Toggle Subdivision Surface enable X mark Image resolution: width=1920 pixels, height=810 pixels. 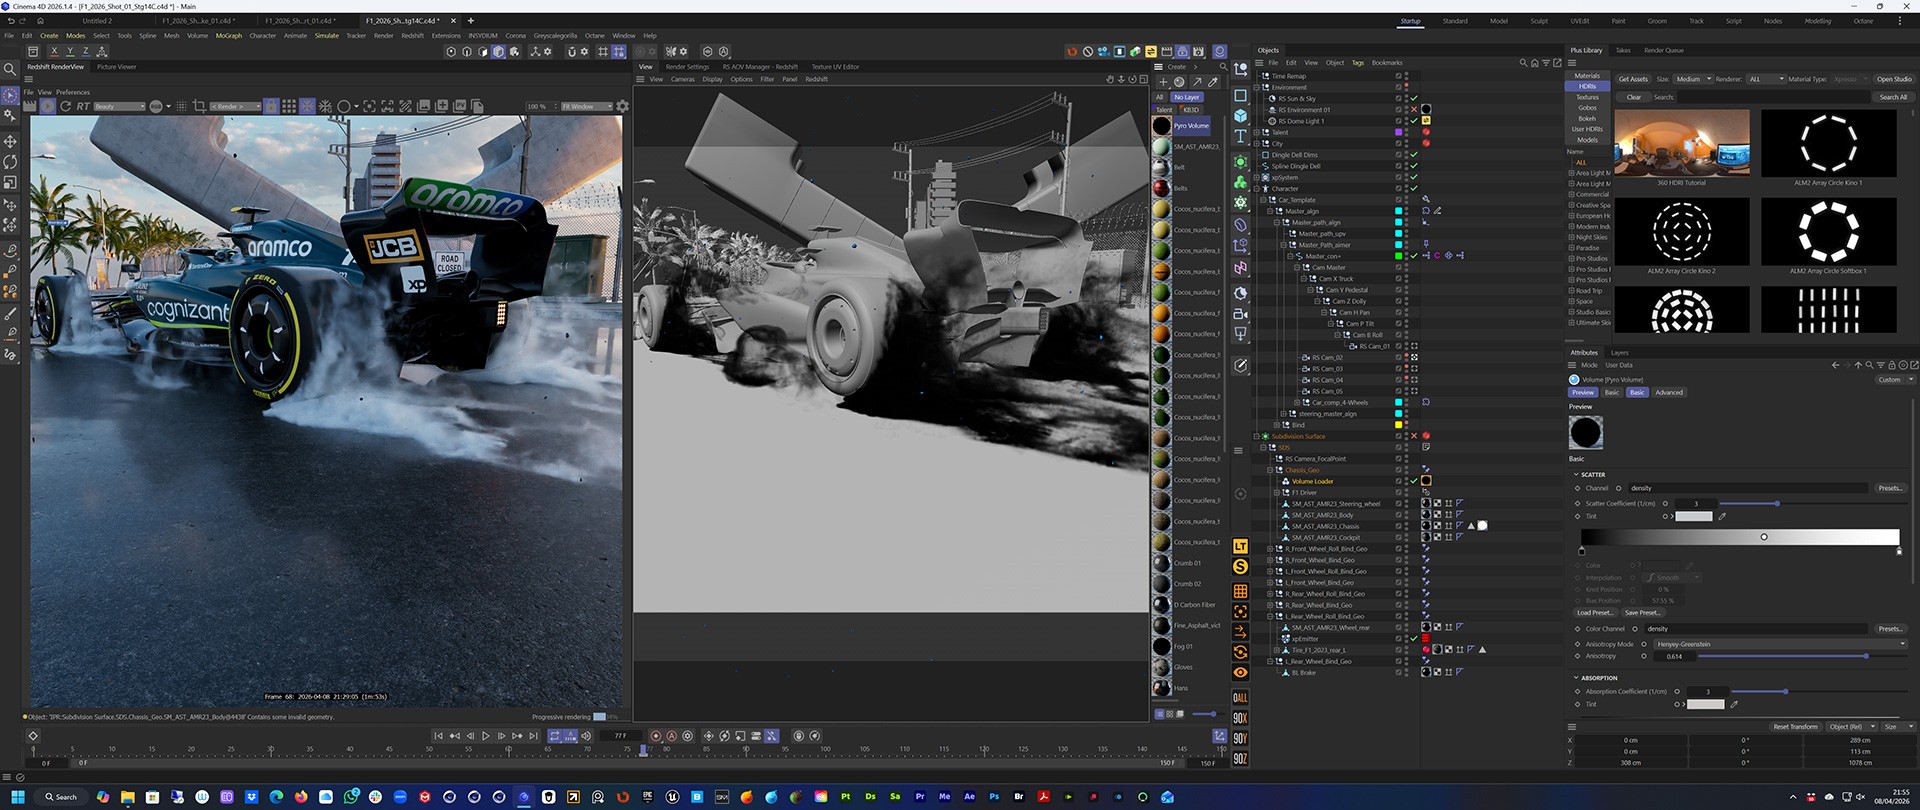pos(1414,436)
